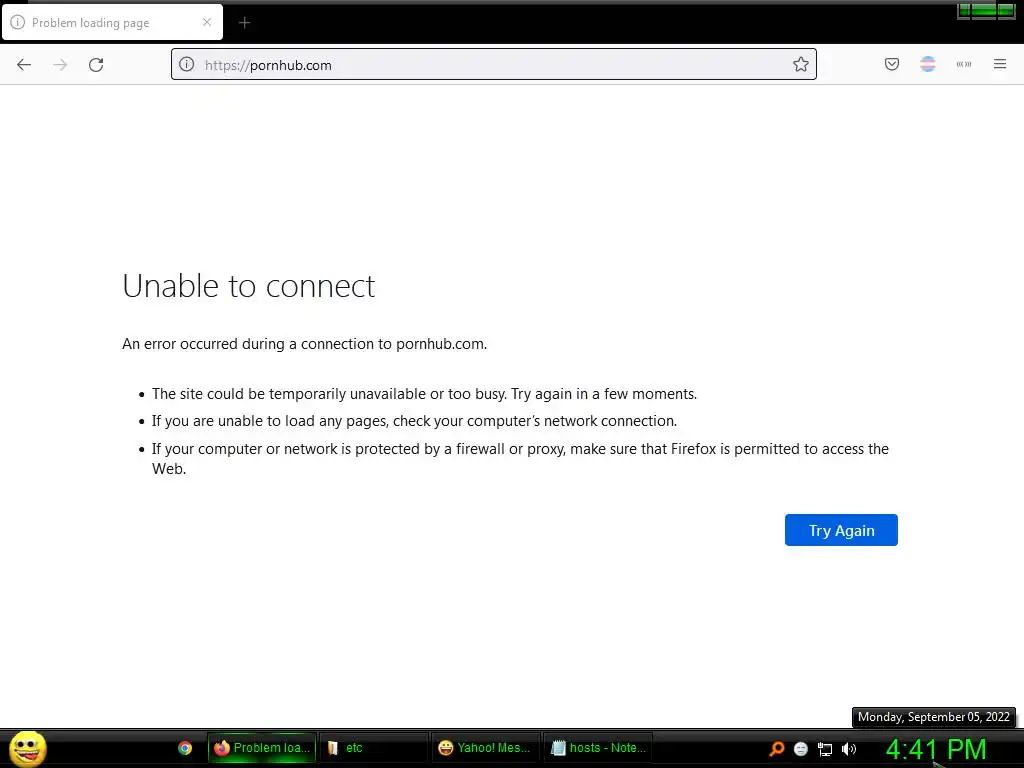1024x768 pixels.
Task: Open a new tab with the plus button
Action: pyautogui.click(x=244, y=23)
